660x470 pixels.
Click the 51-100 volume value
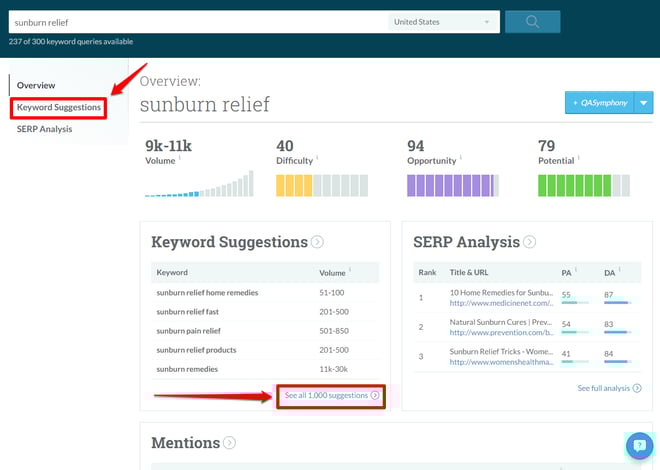pyautogui.click(x=332, y=293)
